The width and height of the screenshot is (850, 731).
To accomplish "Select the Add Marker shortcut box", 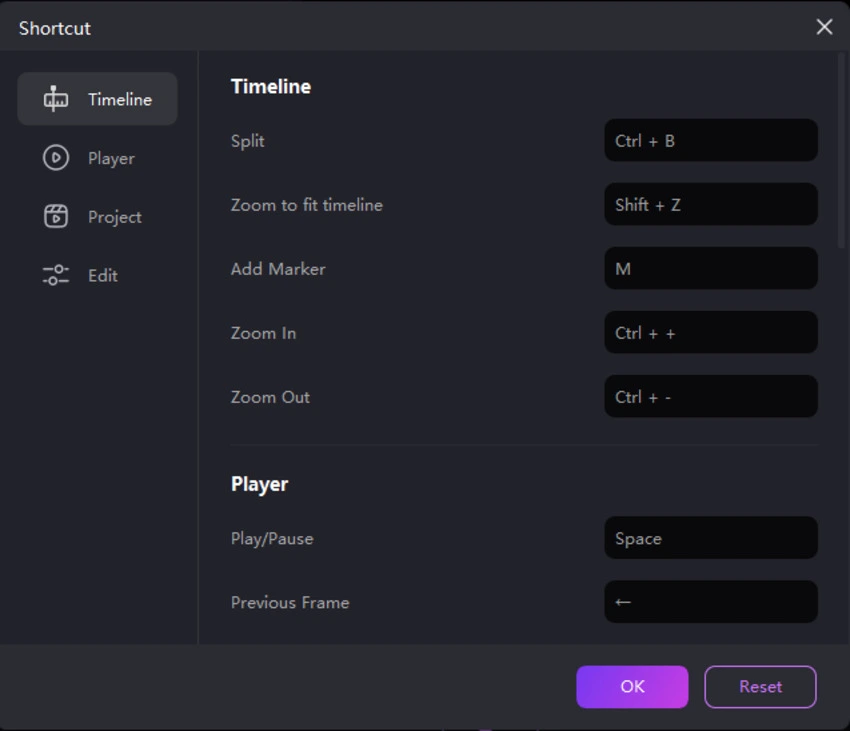I will click(x=710, y=268).
